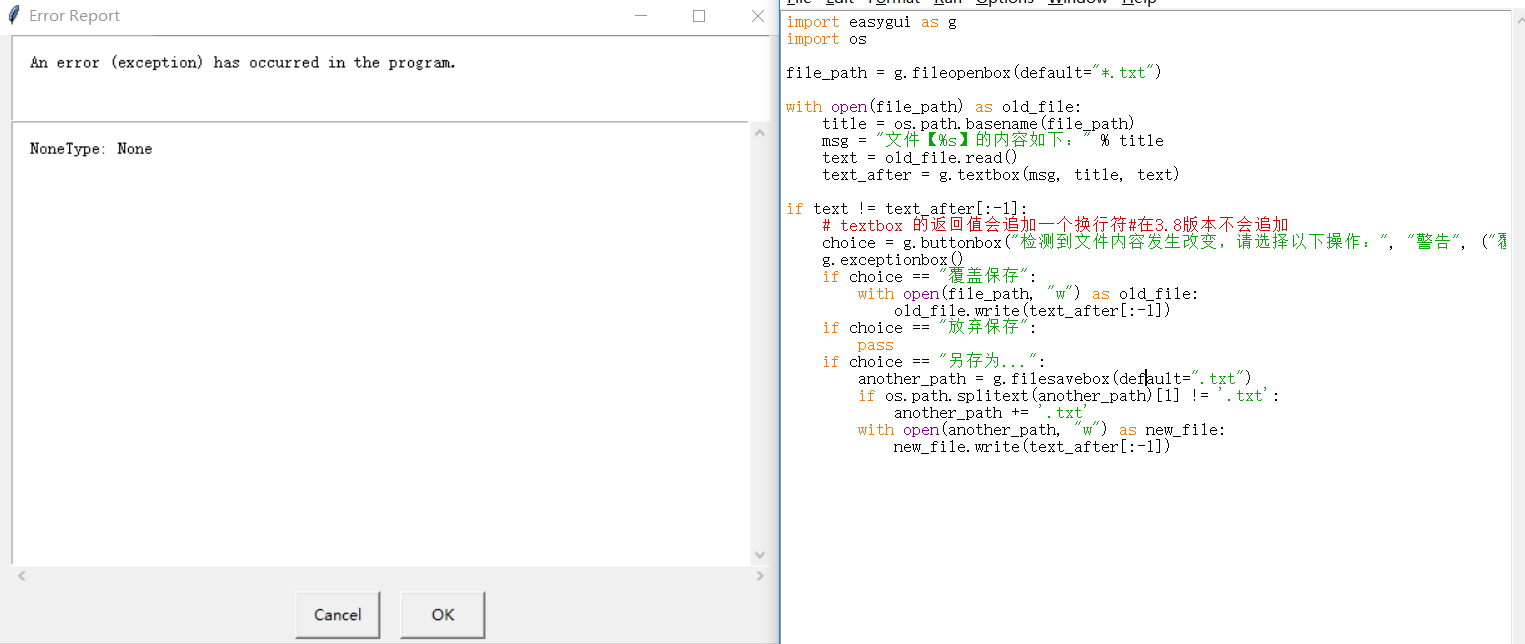Click the "import easygui as g" code line
This screenshot has height=644, width=1525.
click(871, 22)
